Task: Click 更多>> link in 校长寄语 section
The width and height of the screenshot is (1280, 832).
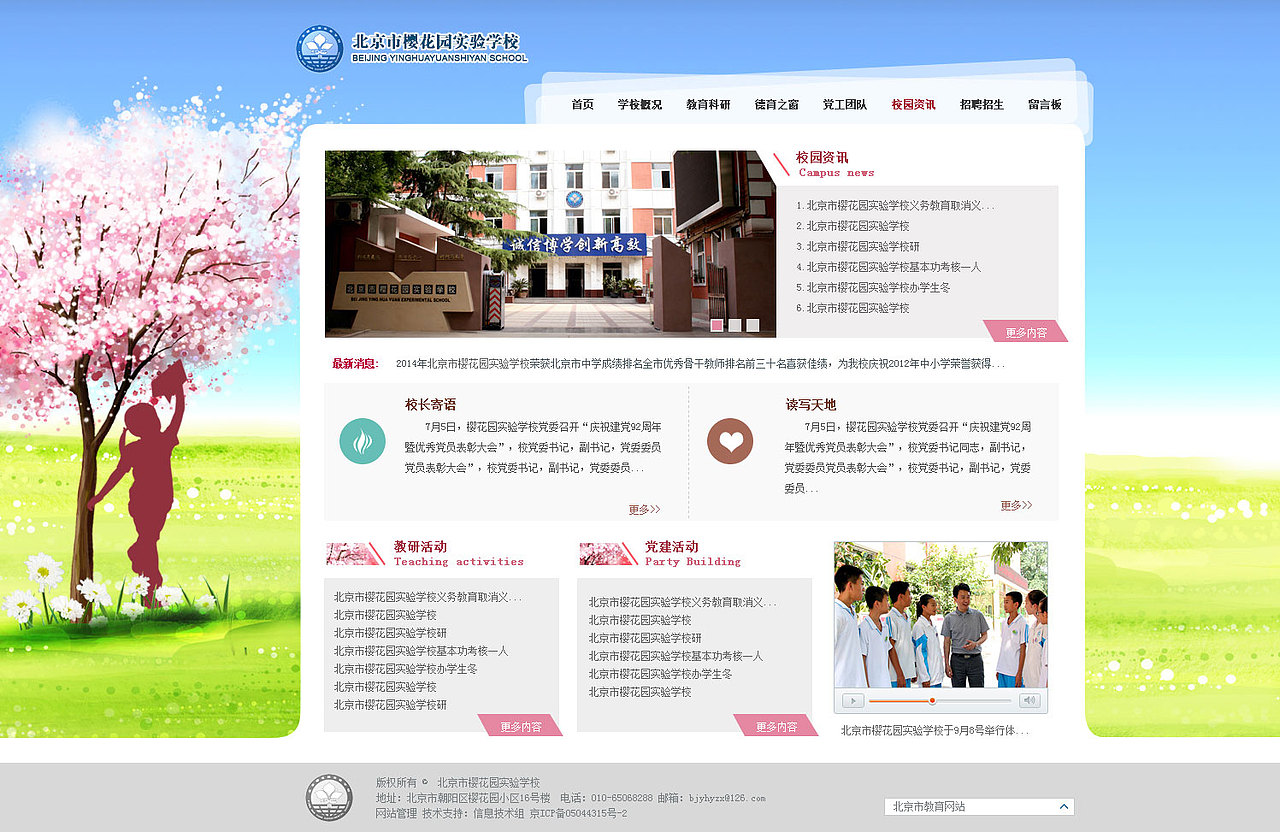Action: tap(644, 509)
